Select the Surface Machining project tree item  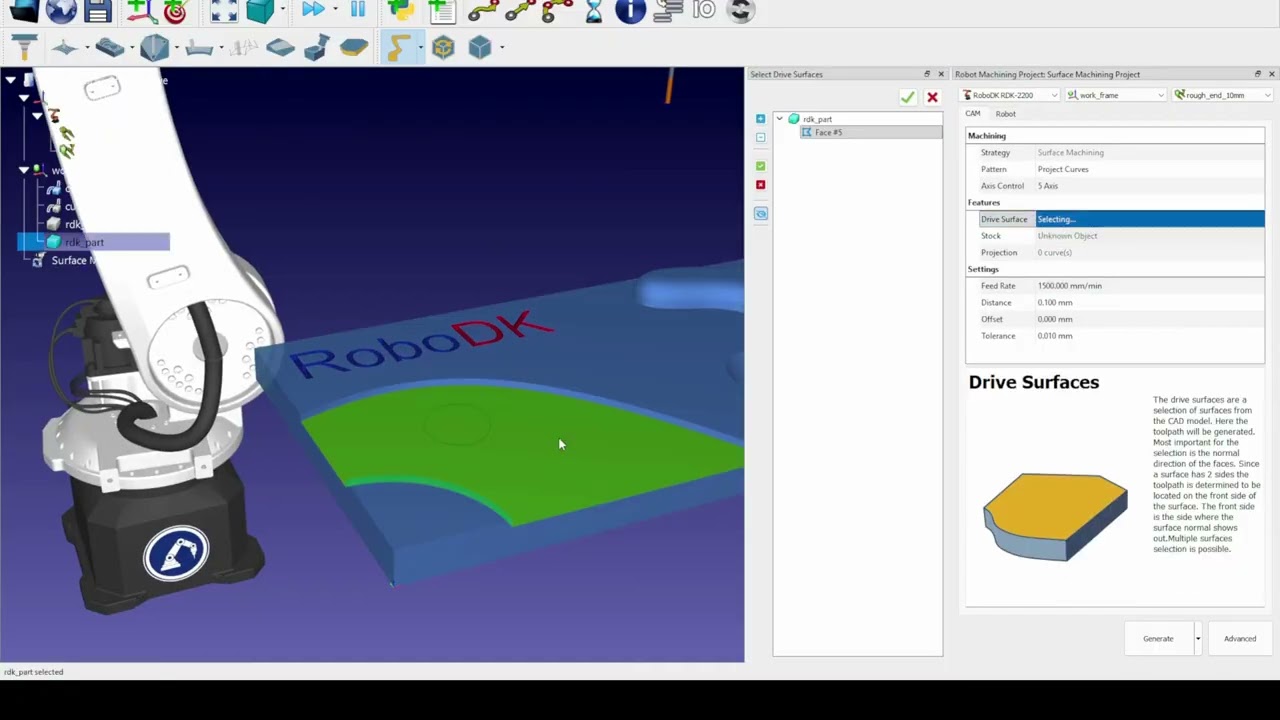tap(72, 260)
